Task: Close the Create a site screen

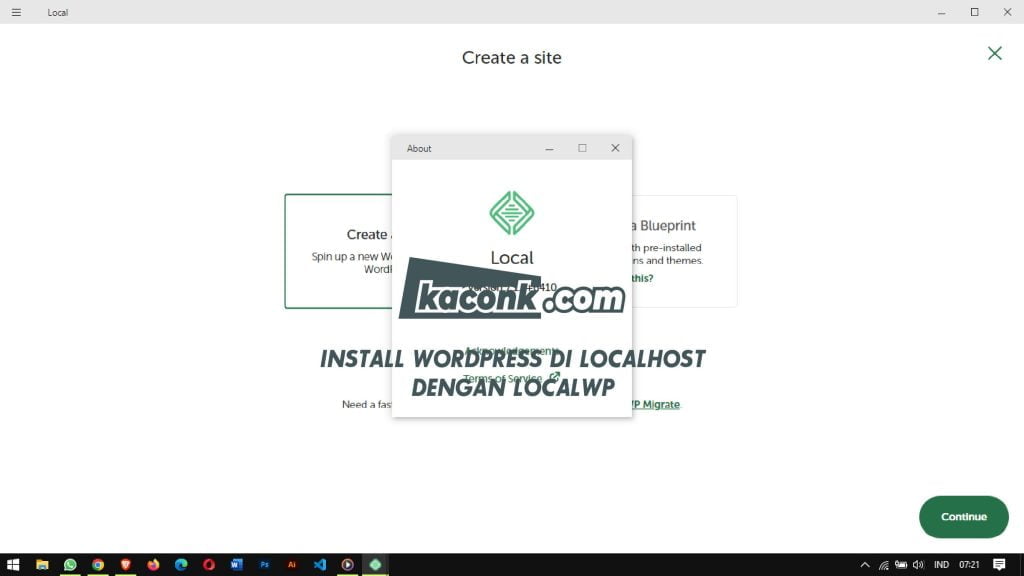Action: tap(995, 53)
